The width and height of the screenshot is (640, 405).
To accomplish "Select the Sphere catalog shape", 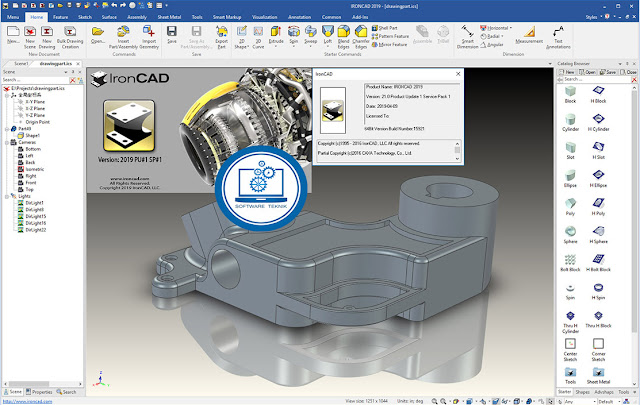I will pyautogui.click(x=570, y=235).
